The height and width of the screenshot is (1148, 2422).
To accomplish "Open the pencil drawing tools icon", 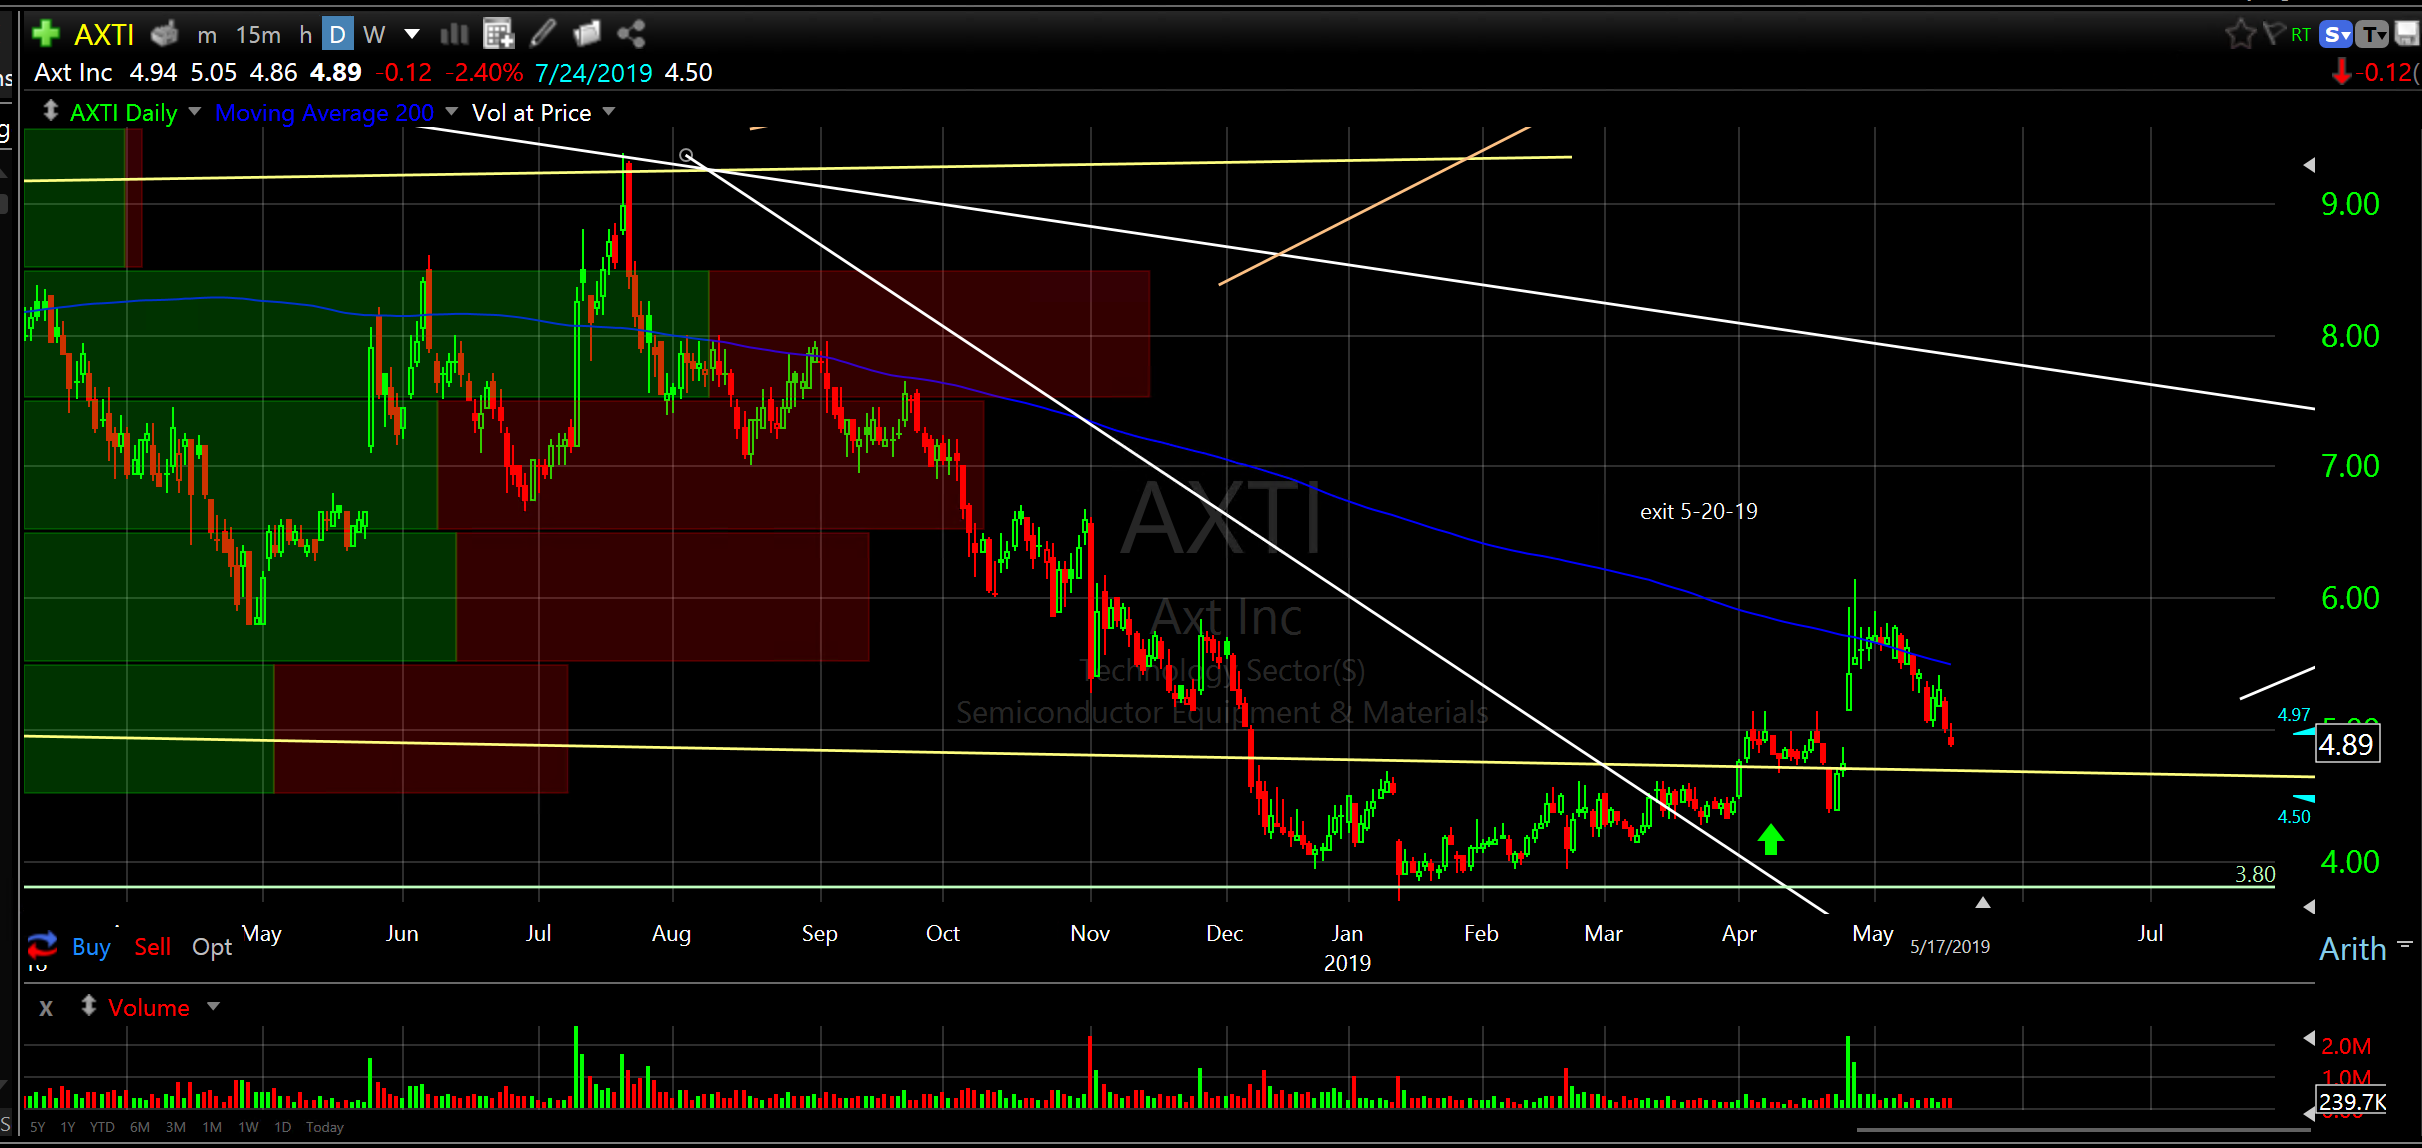I will pos(542,34).
